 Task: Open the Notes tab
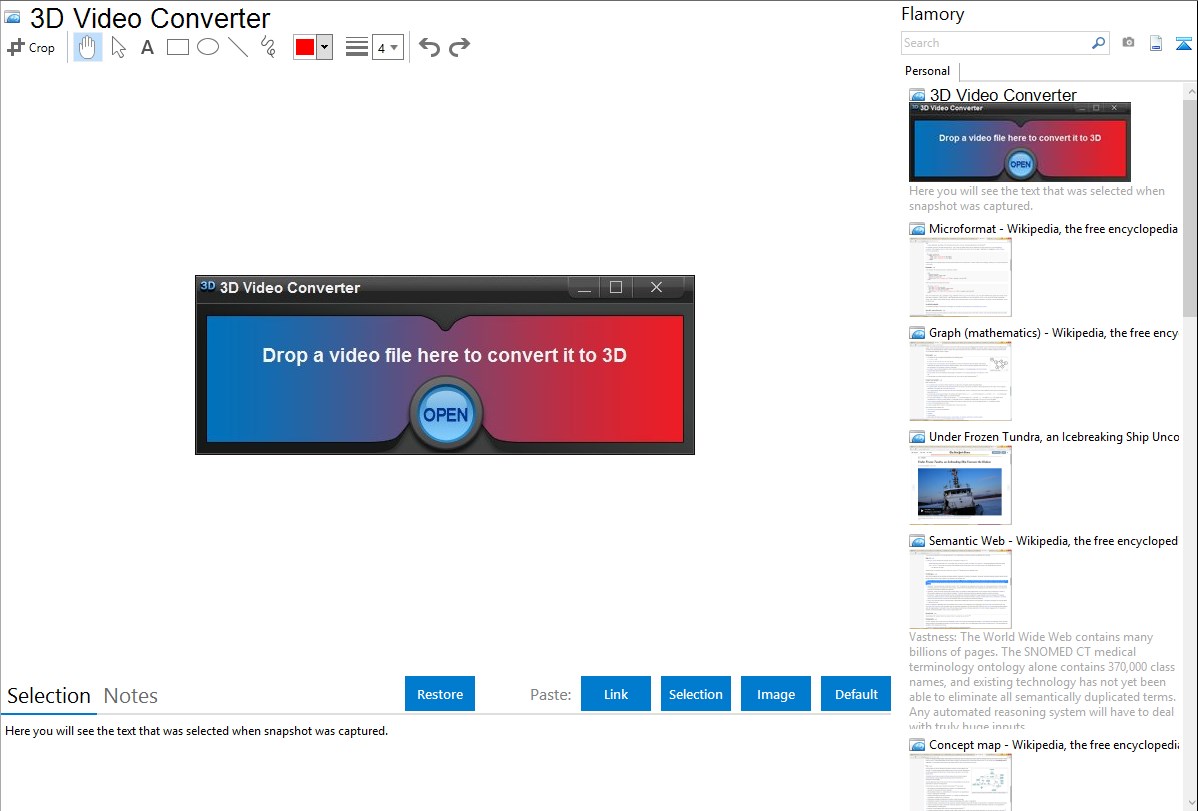coord(131,696)
